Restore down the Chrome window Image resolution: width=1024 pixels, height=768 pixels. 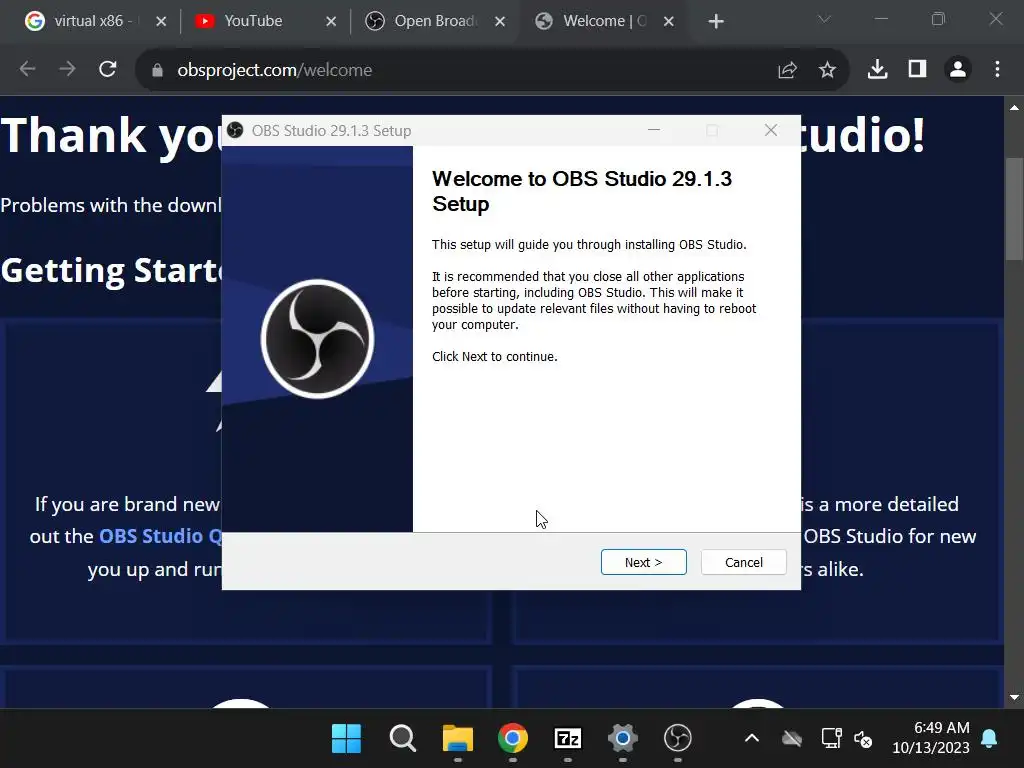point(938,19)
